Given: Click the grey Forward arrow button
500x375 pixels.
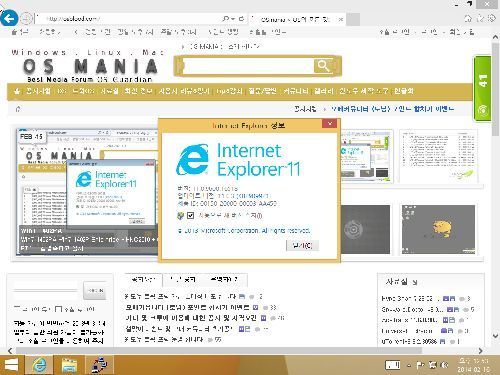Looking at the screenshot, I should click(26, 19).
